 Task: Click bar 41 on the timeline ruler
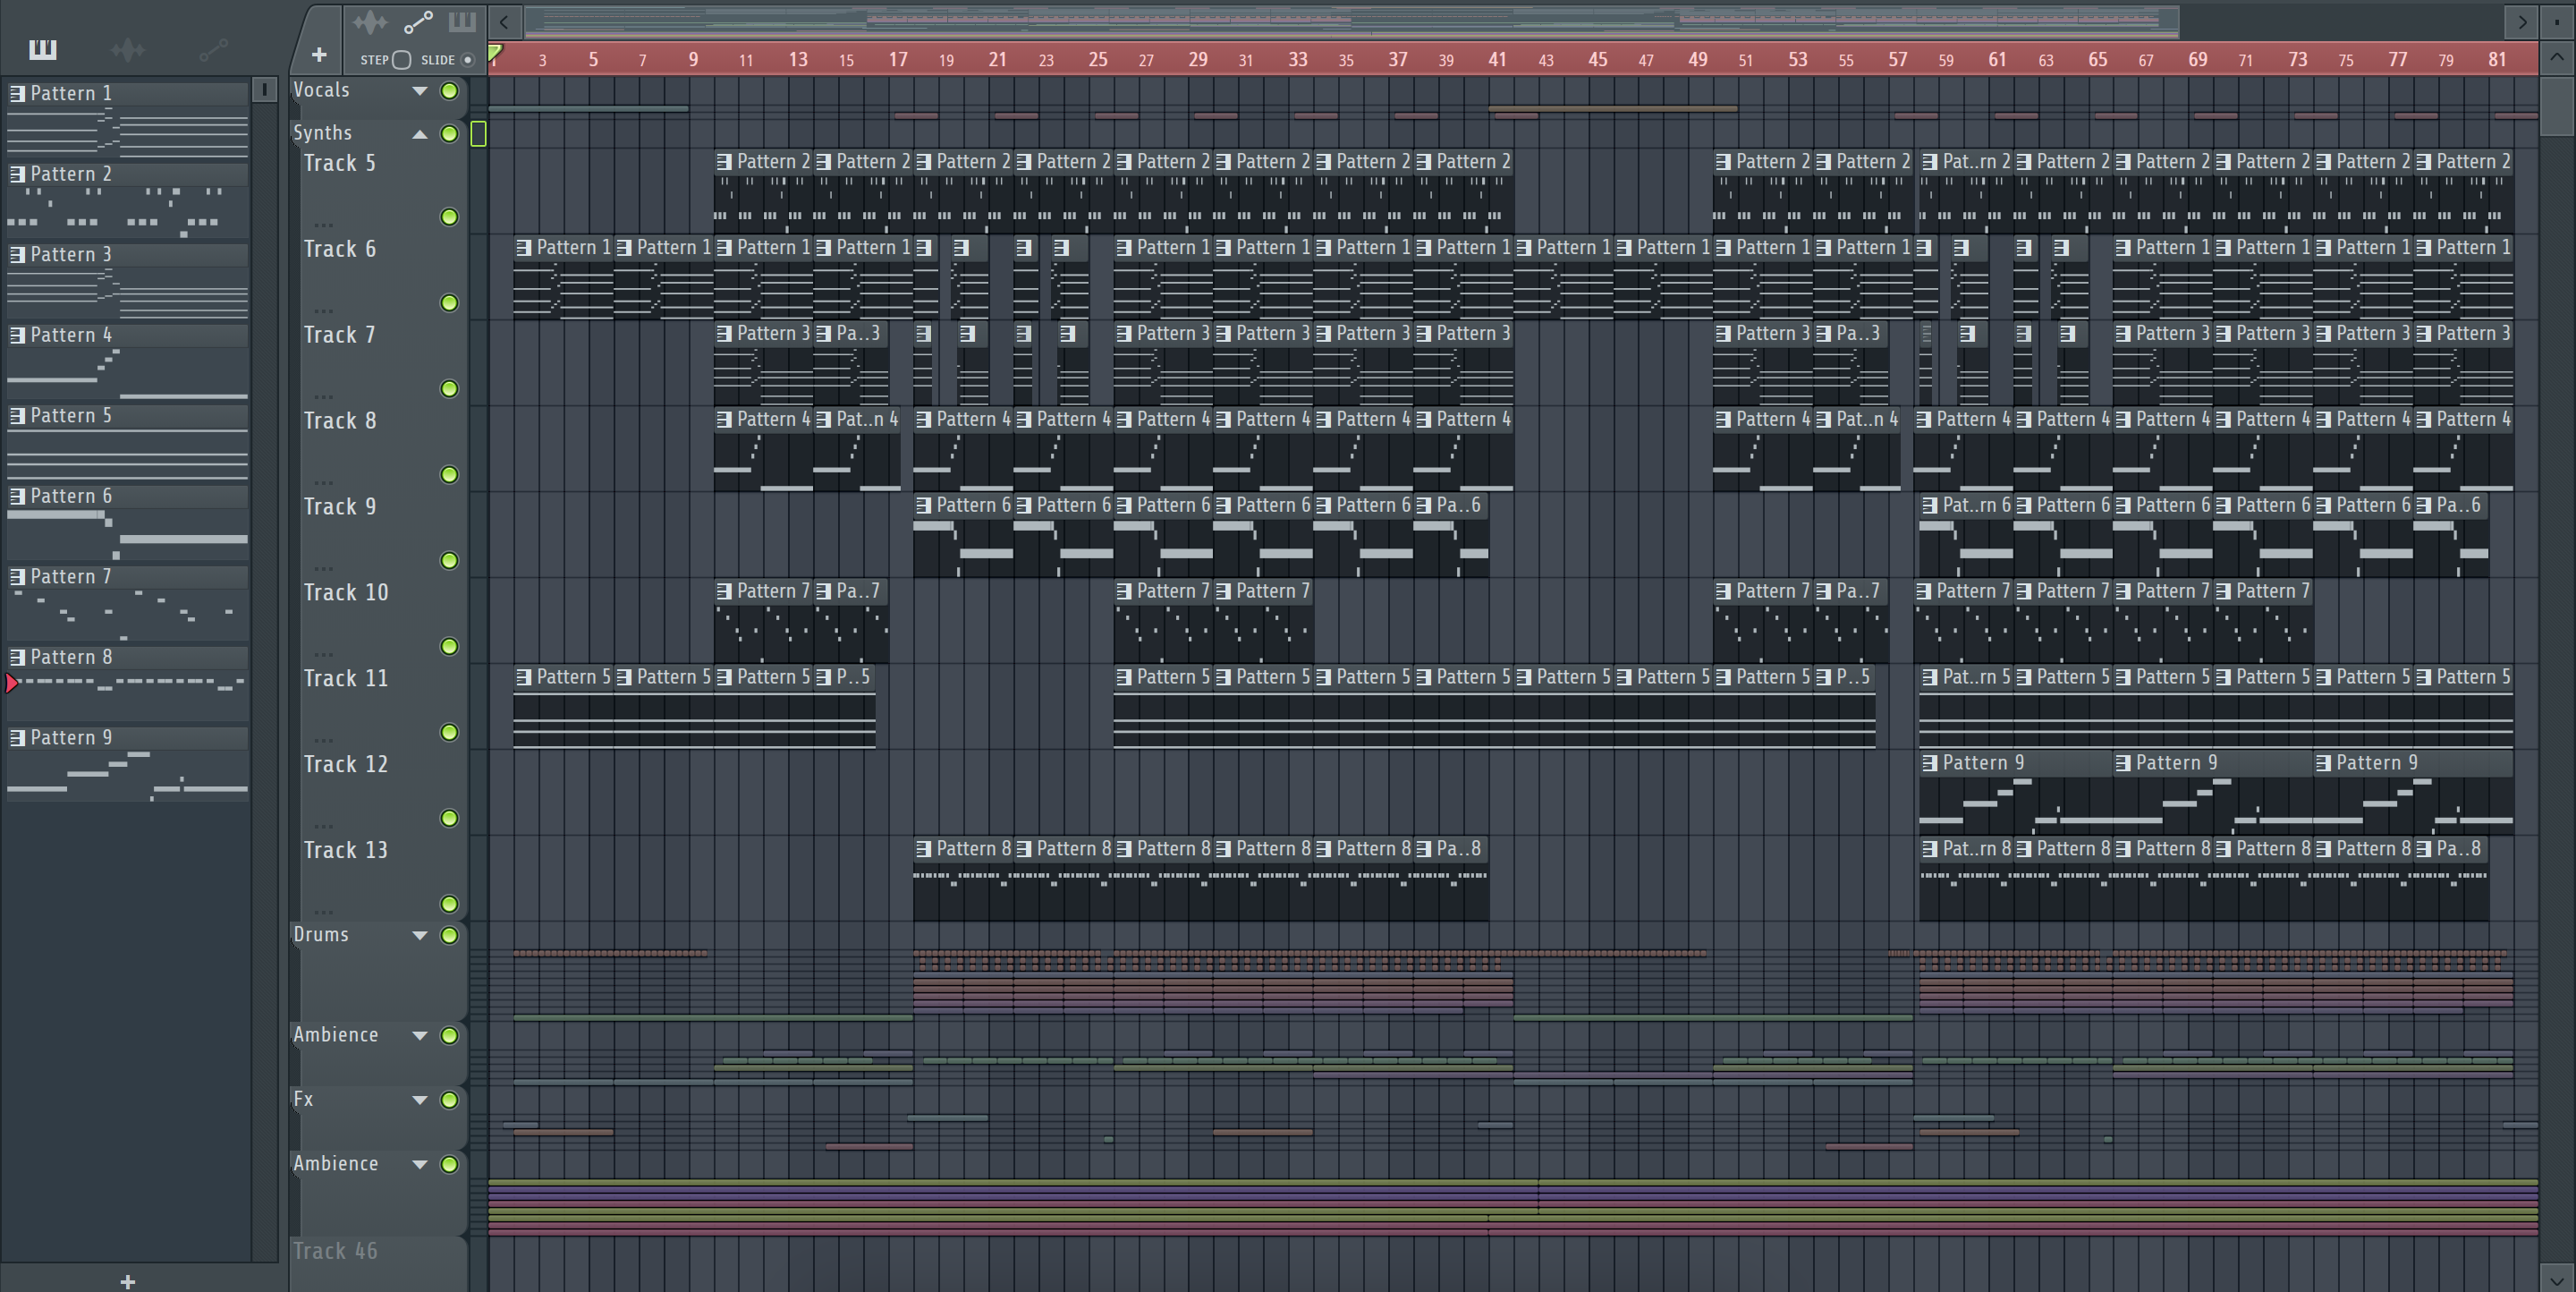[x=1497, y=60]
